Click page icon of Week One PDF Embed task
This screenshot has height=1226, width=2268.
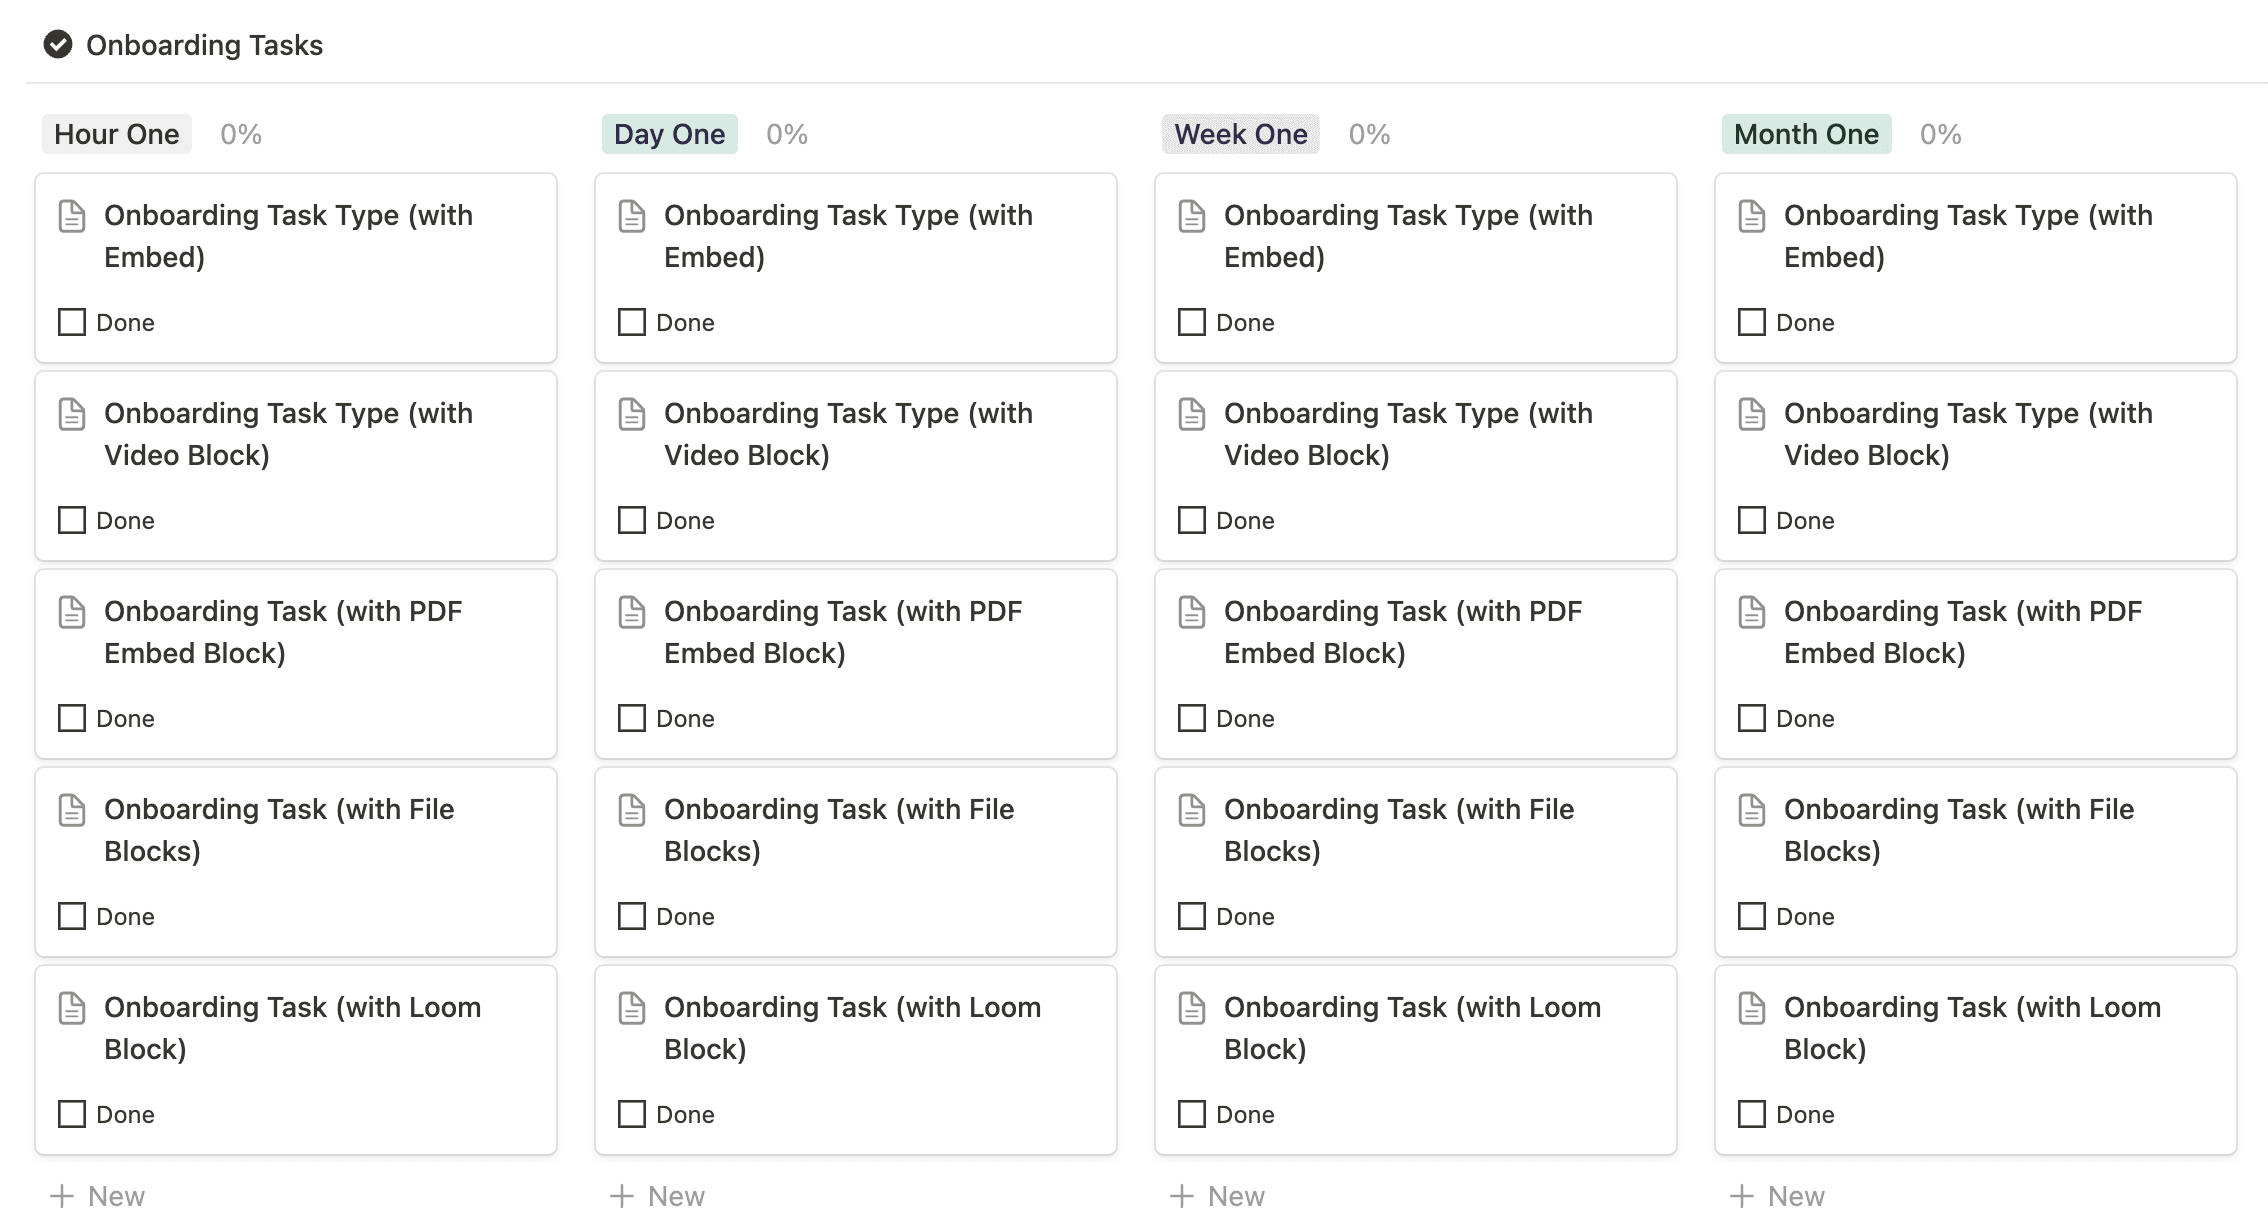click(x=1192, y=612)
